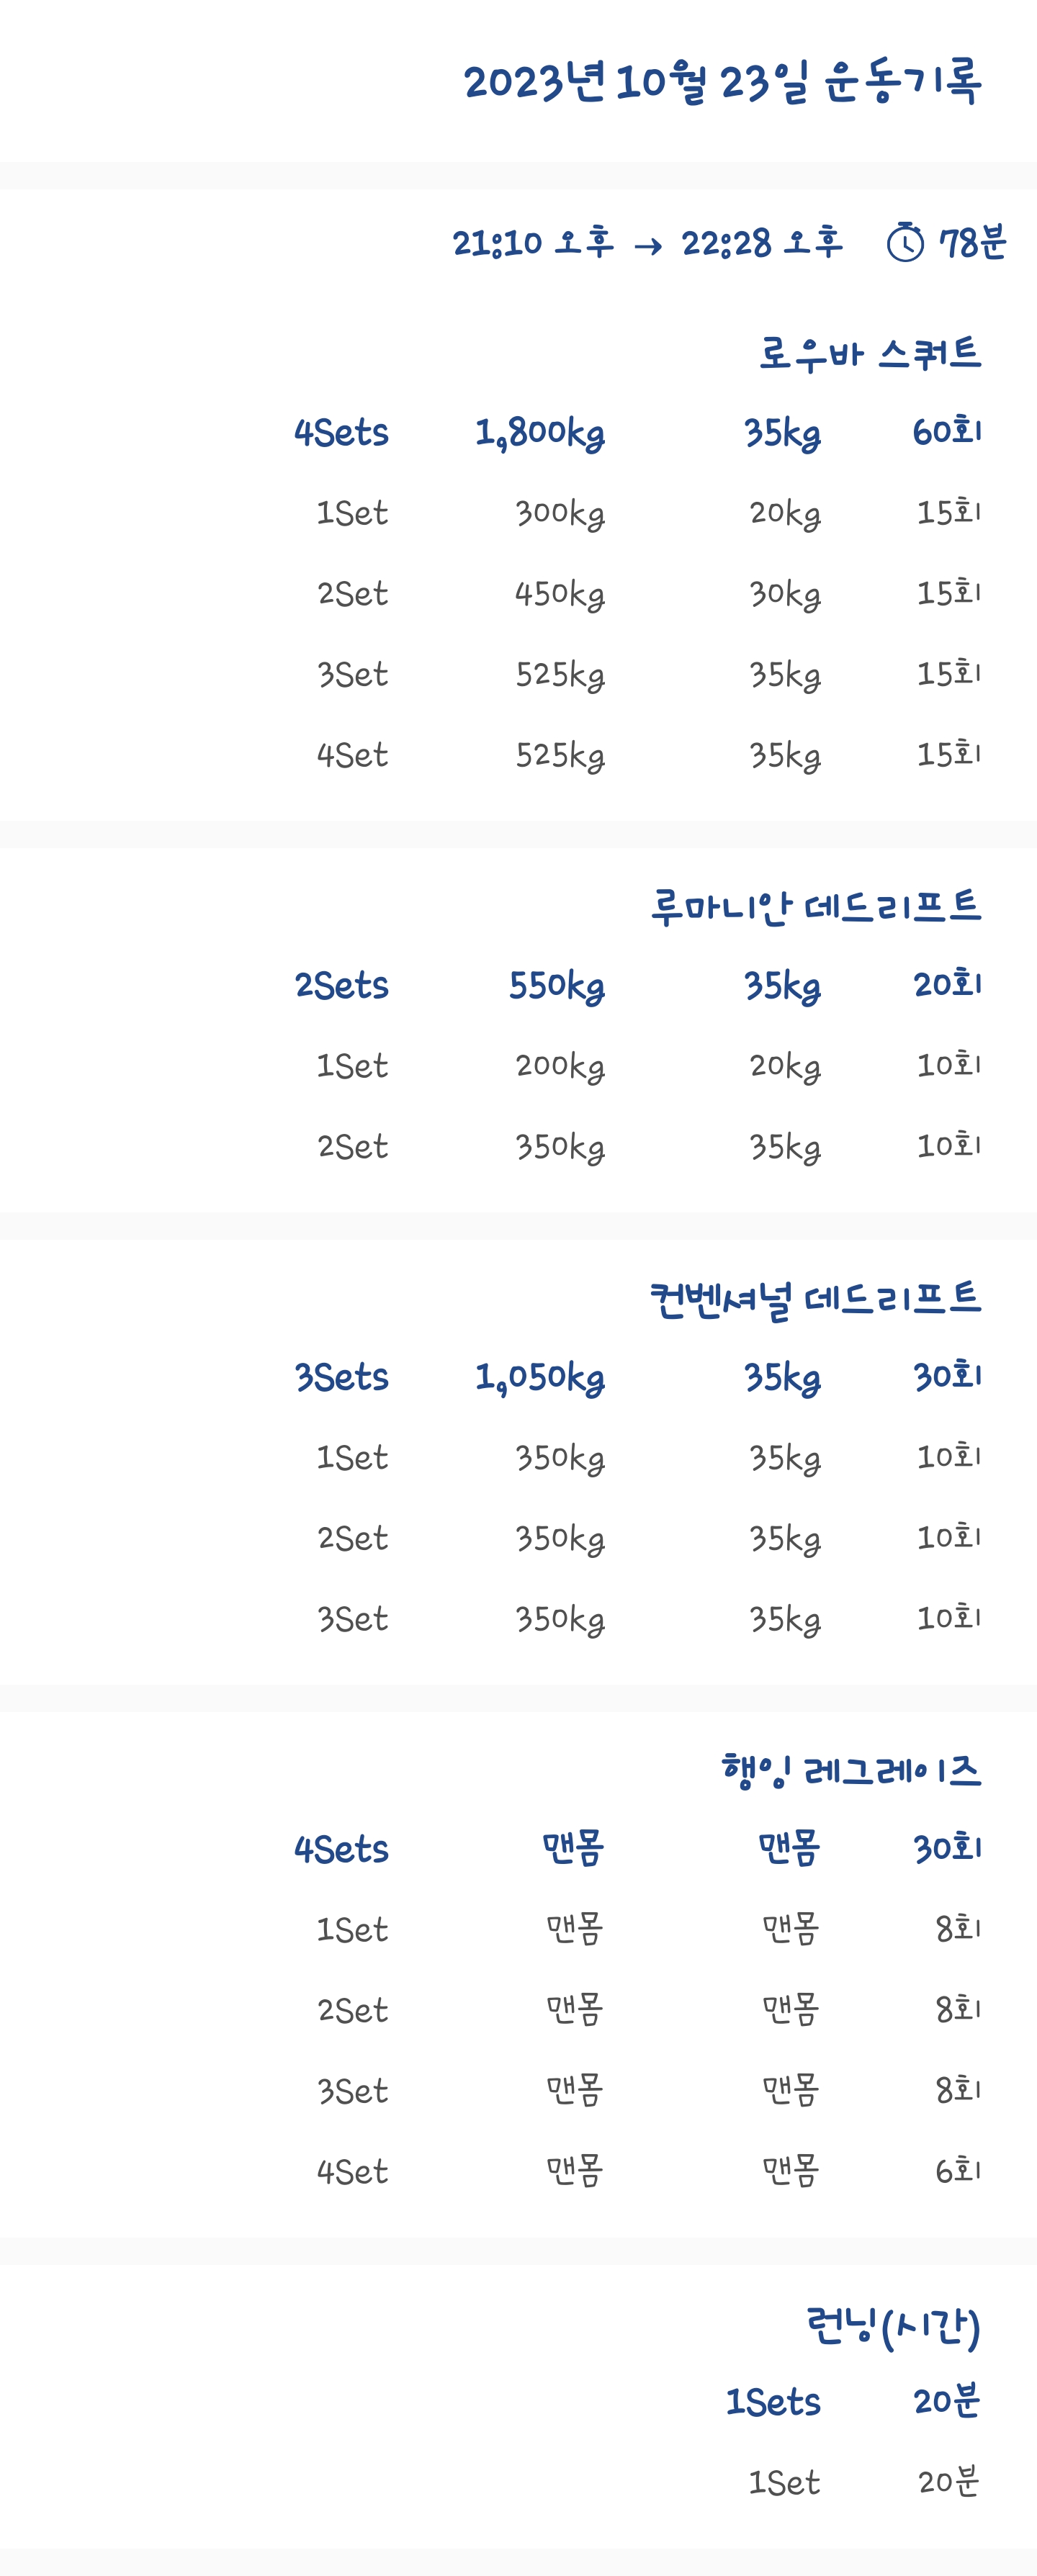Select the 1,800kg total volume for squats

540,433
